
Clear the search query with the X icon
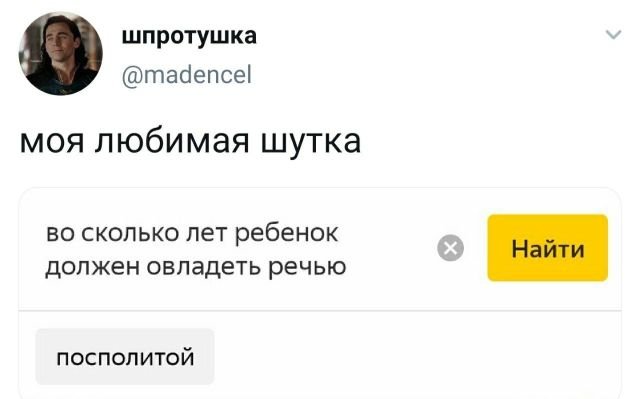[x=450, y=248]
